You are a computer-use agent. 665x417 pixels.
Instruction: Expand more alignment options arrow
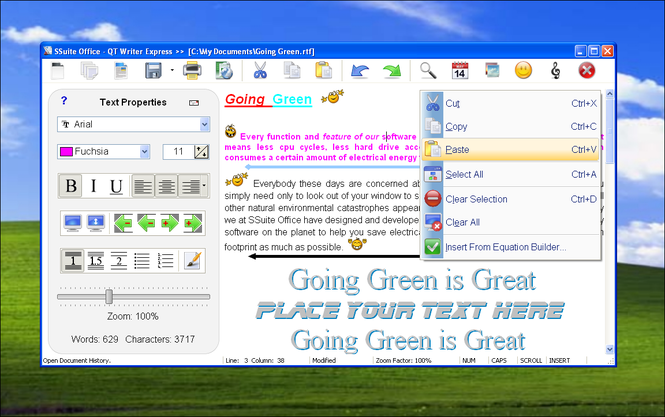click(x=204, y=186)
